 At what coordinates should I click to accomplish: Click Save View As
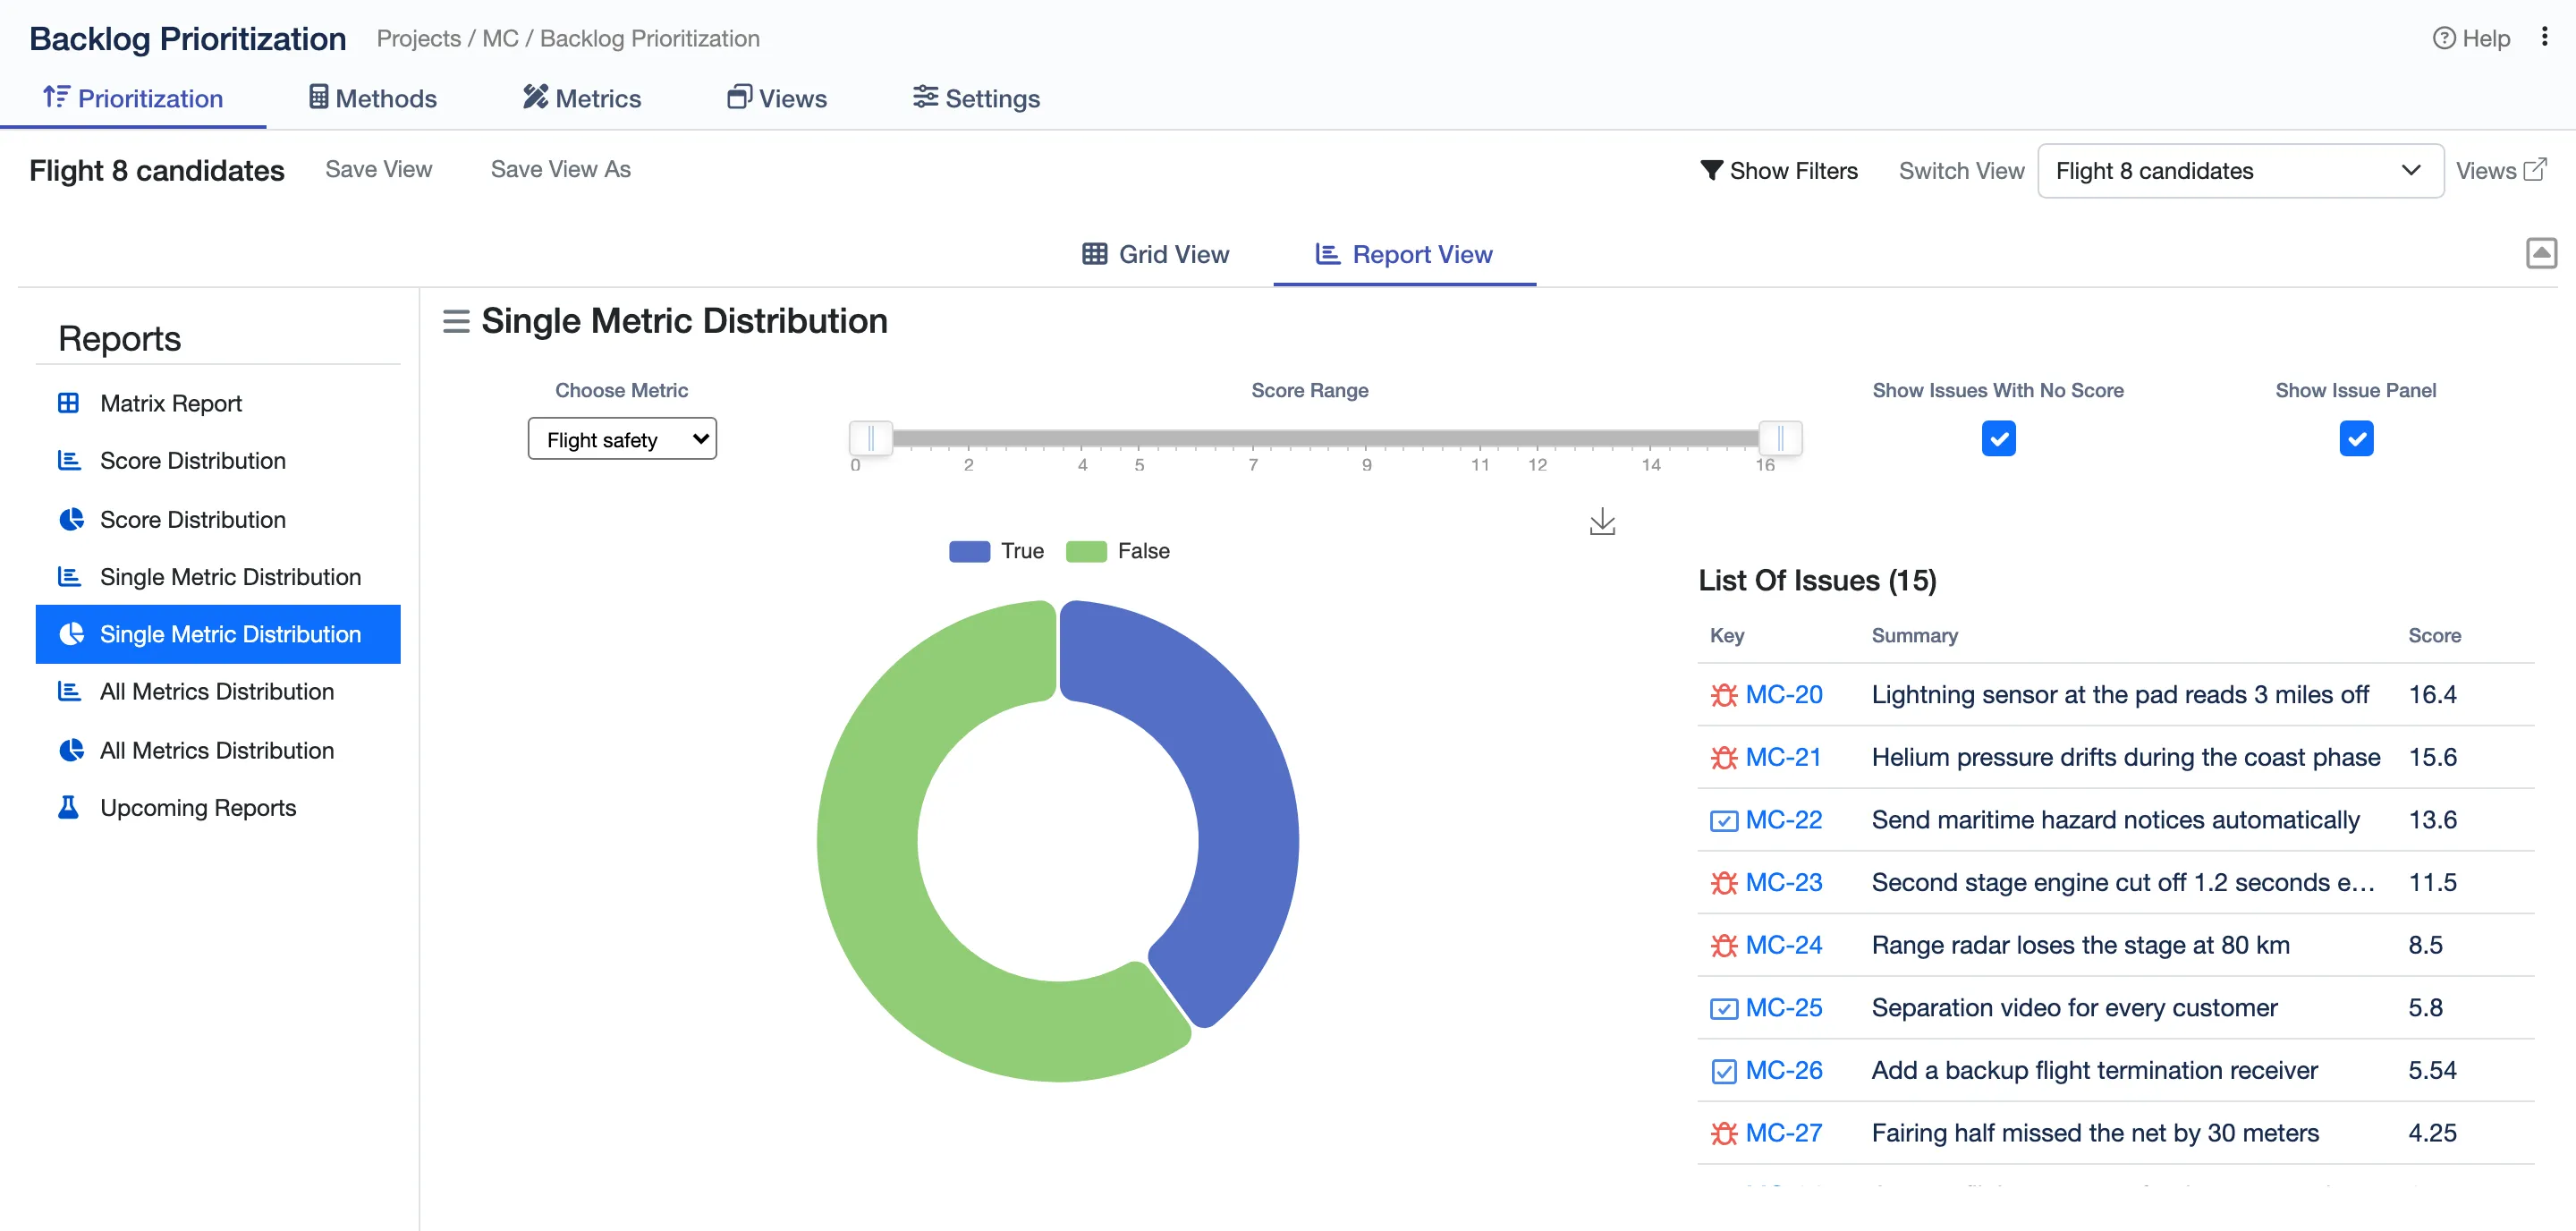[x=560, y=169]
